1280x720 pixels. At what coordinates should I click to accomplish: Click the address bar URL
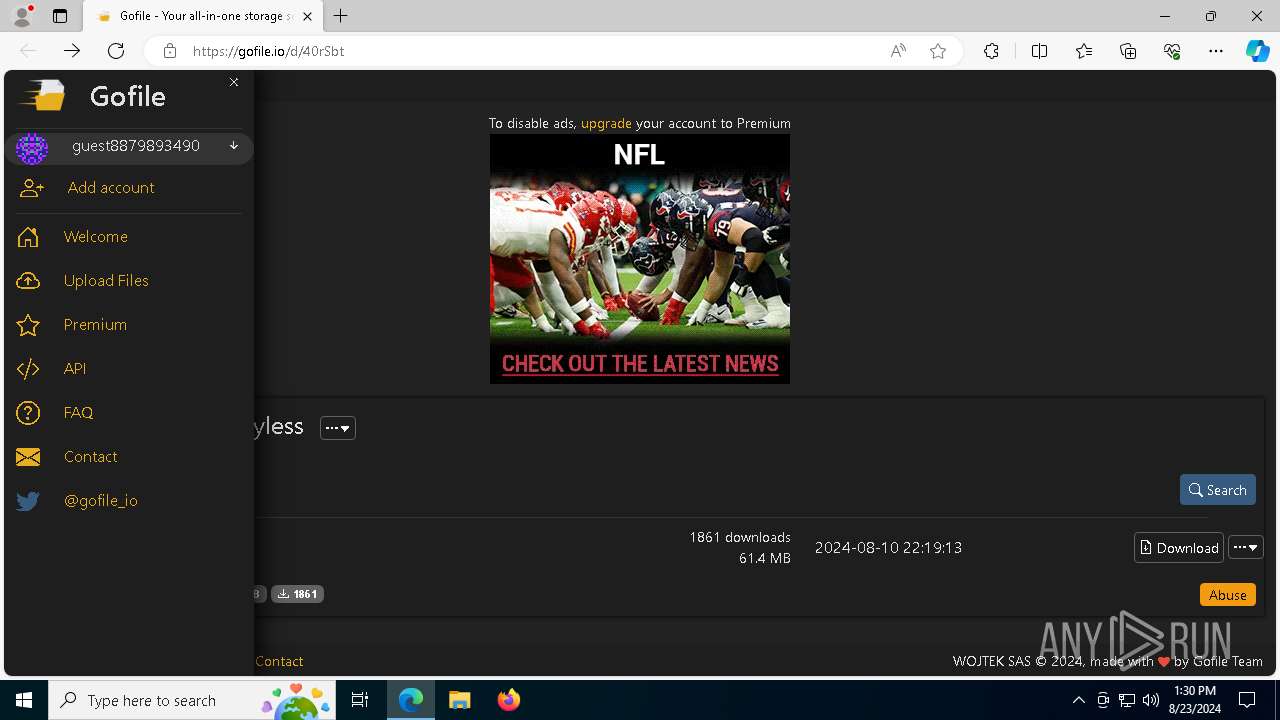point(268,51)
